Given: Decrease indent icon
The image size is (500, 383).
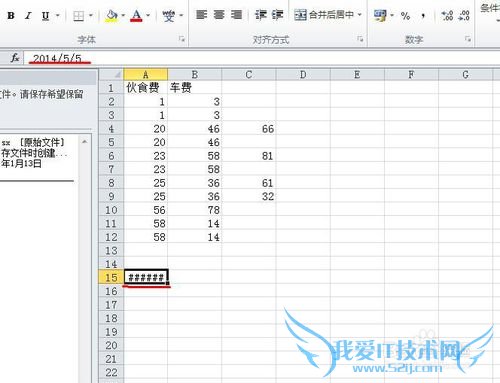Looking at the screenshot, I should tap(261, 15).
